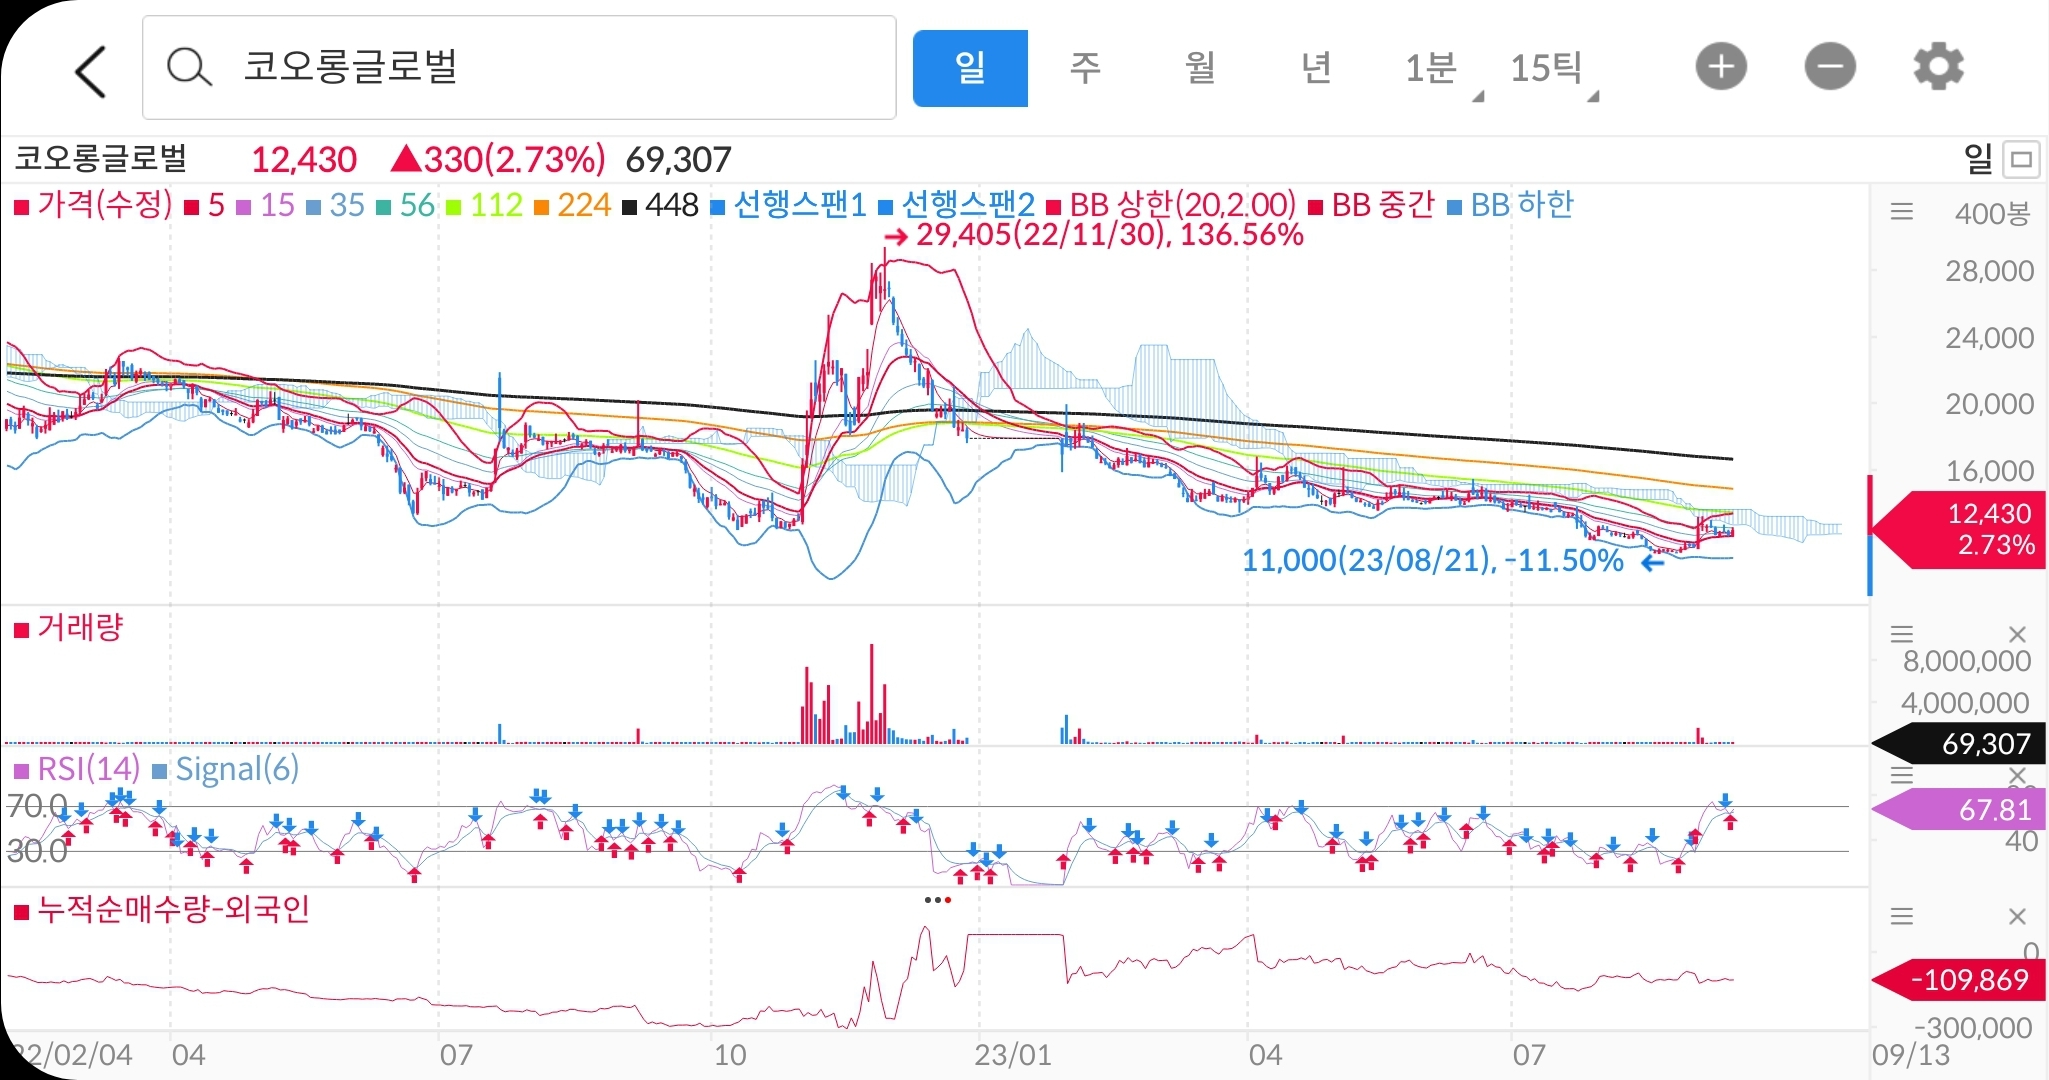The width and height of the screenshot is (2049, 1080).
Task: Click the 23/01 date label on time axis
Action: pos(1013,1055)
